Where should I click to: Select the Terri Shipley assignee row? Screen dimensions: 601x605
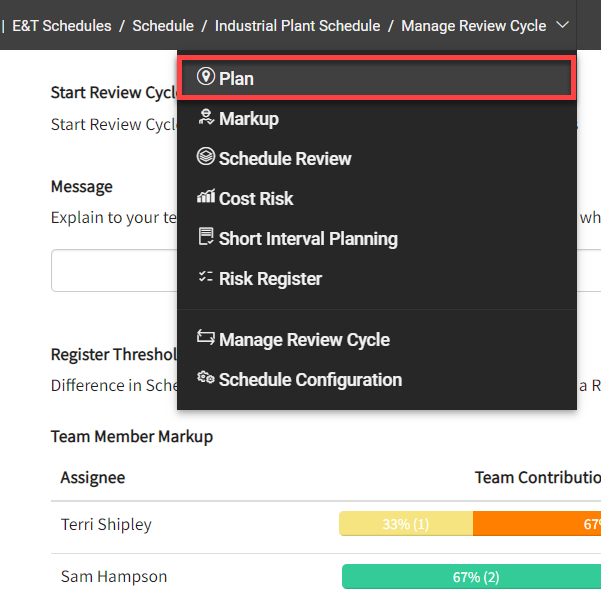[x=106, y=524]
